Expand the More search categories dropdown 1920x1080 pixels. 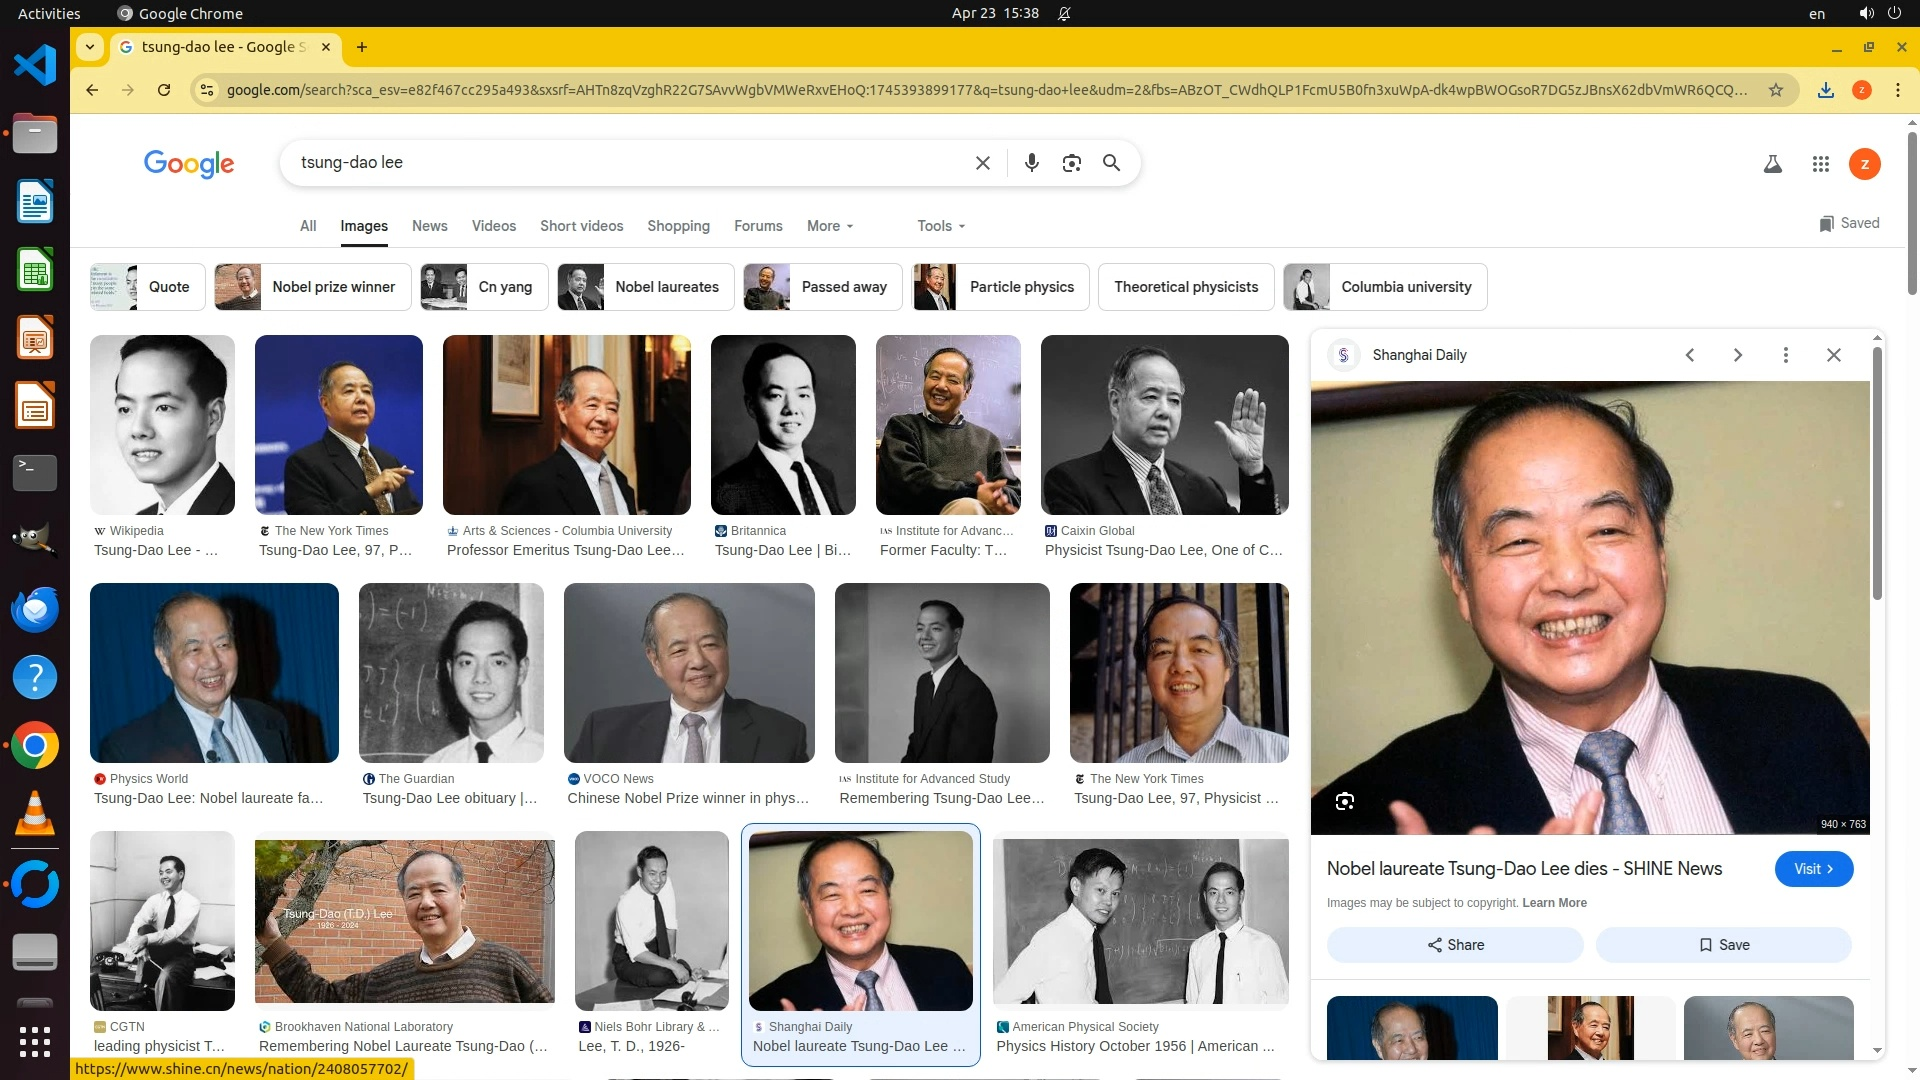pyautogui.click(x=829, y=226)
